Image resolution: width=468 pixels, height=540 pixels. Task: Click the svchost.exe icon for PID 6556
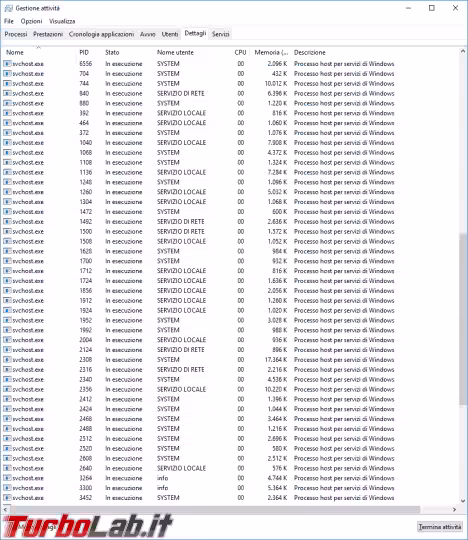[x=7, y=64]
